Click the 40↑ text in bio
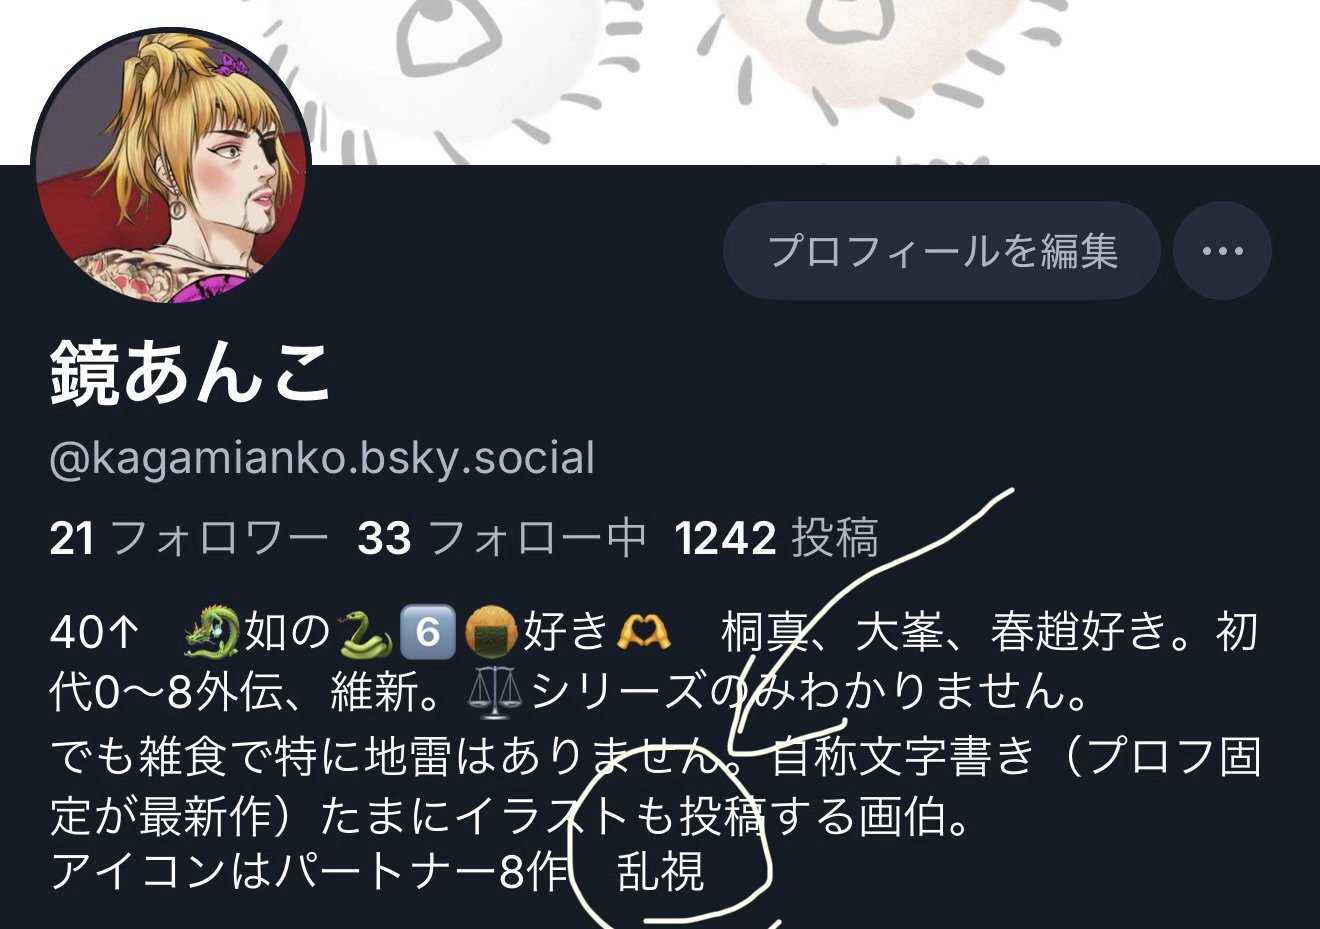Screen dimensions: 1320x929 coord(93,632)
